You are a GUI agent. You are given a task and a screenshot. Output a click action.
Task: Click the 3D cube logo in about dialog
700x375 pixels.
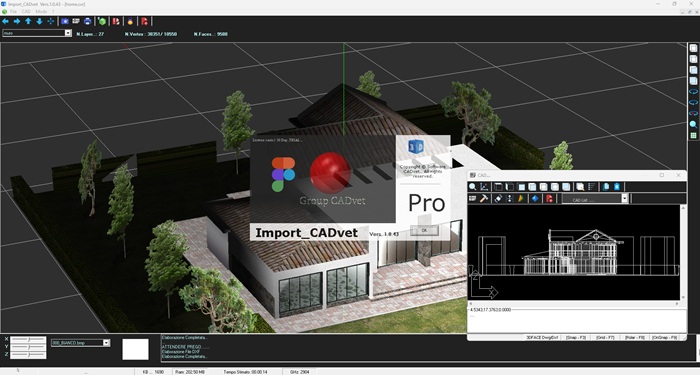pyautogui.click(x=416, y=146)
